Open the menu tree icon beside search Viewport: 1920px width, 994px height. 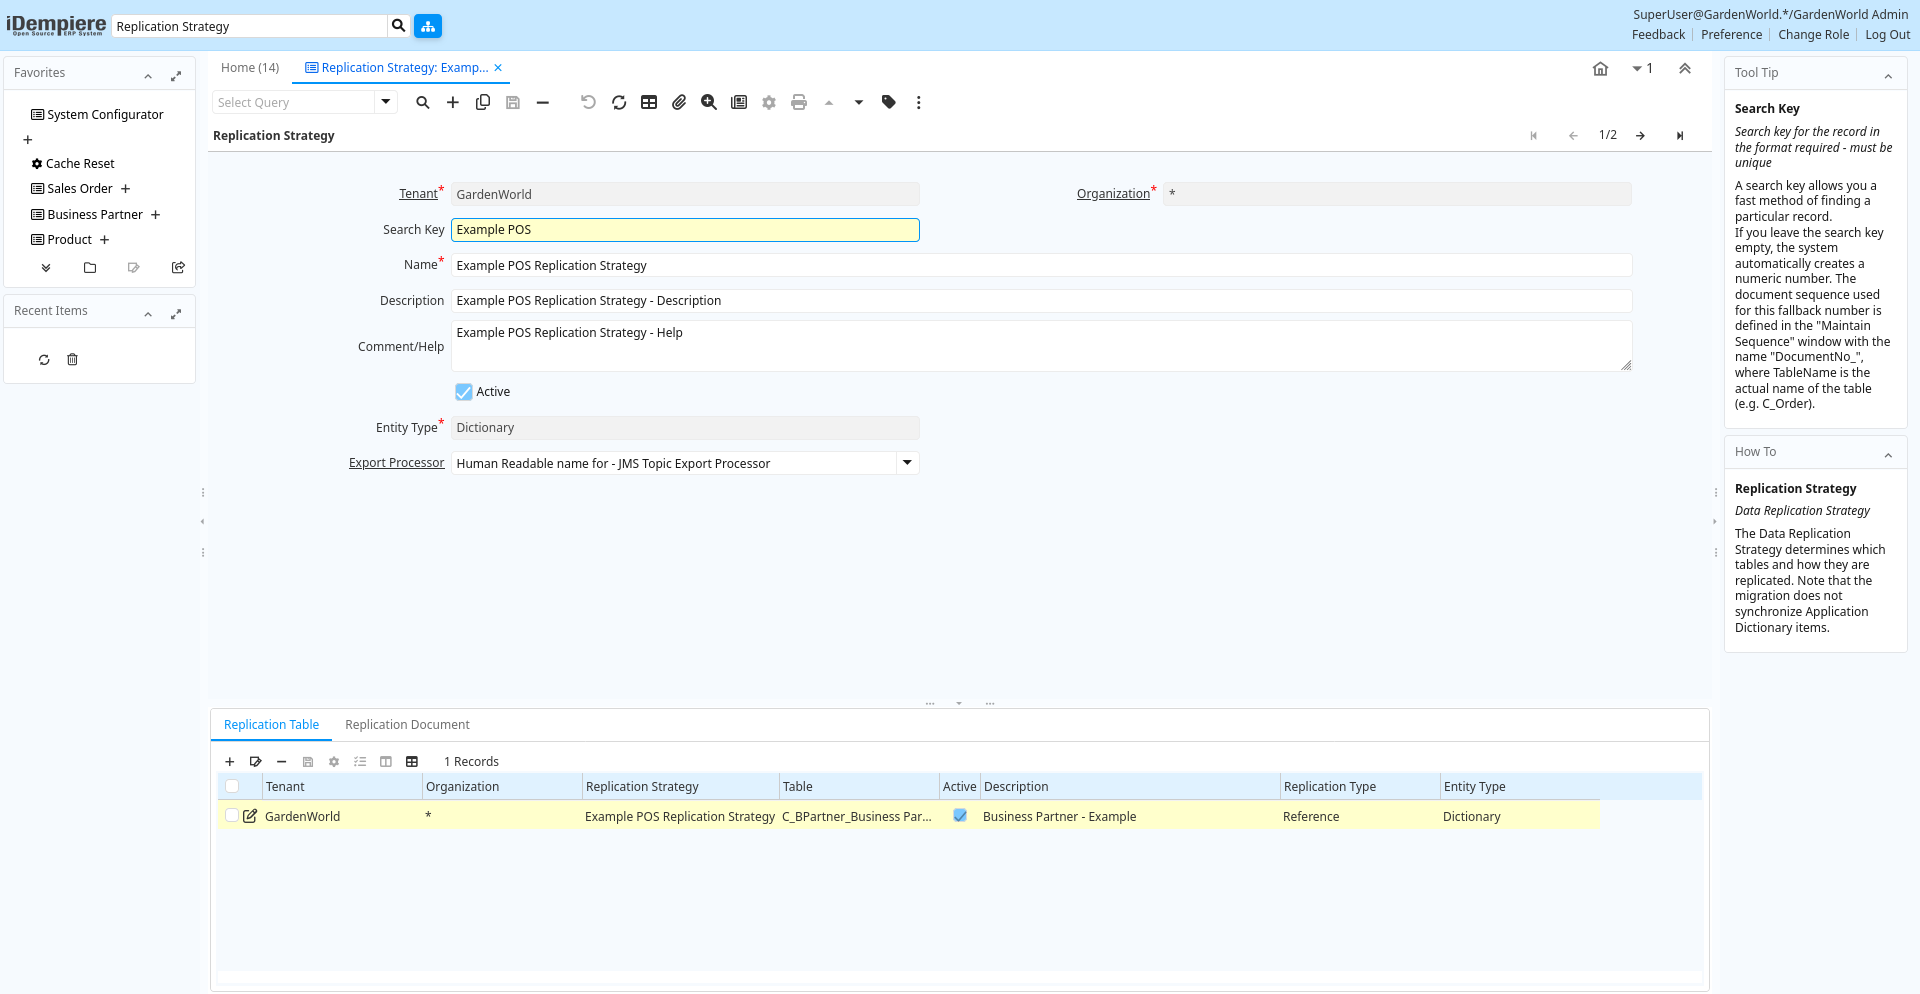(x=428, y=26)
